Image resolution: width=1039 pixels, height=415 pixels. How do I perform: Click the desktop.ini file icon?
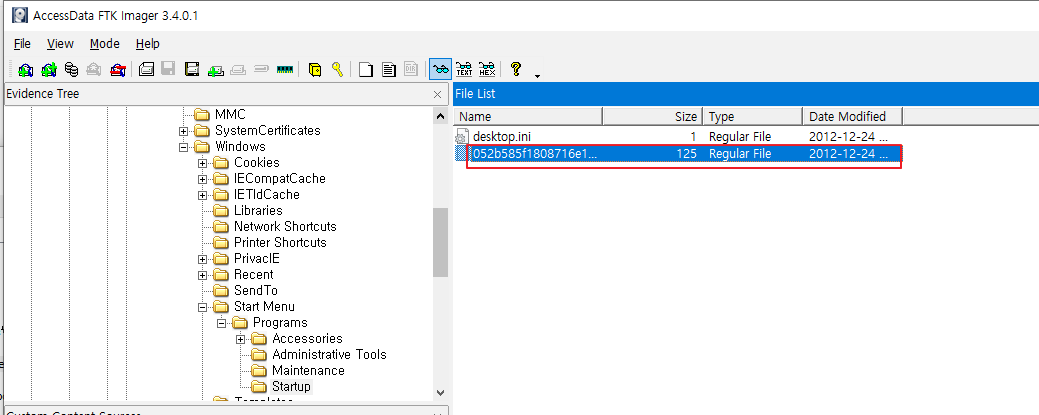tap(463, 137)
